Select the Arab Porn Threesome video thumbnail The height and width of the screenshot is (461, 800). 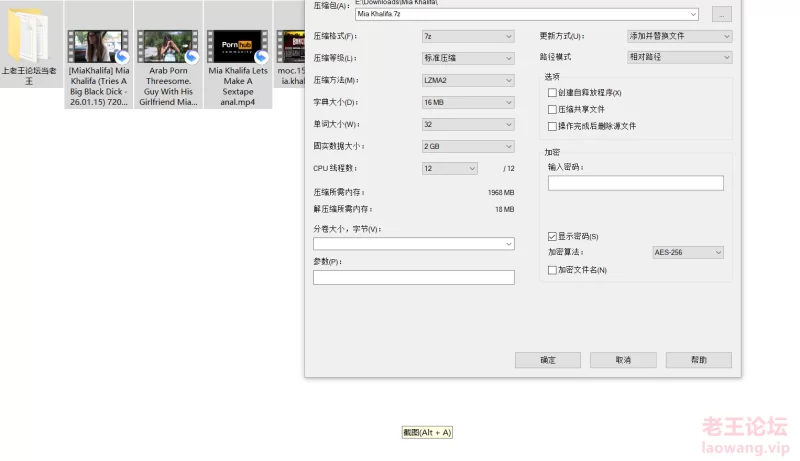[168, 46]
